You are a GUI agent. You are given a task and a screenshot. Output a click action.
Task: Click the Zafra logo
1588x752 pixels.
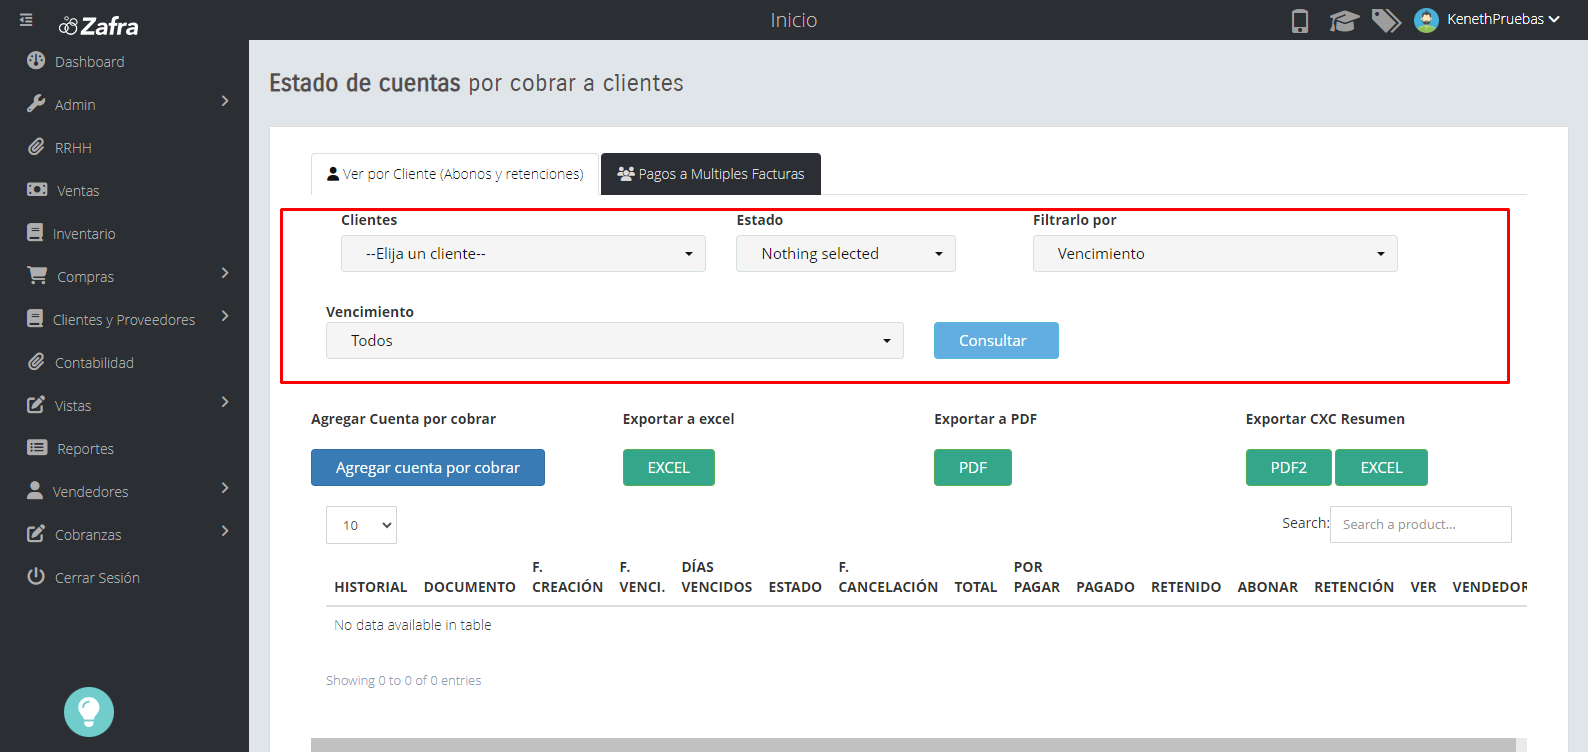pos(99,26)
